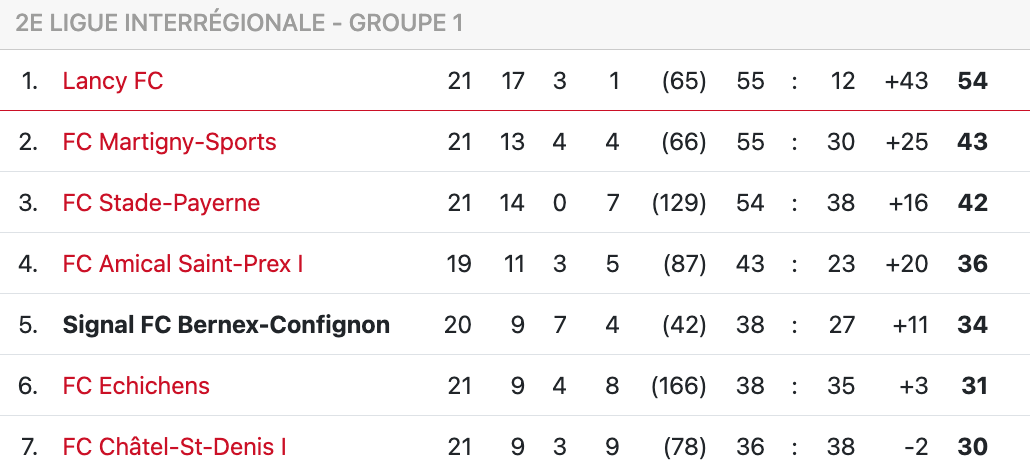Click Lancy FC's 54 points value
1030x472 pixels.
pos(972,81)
